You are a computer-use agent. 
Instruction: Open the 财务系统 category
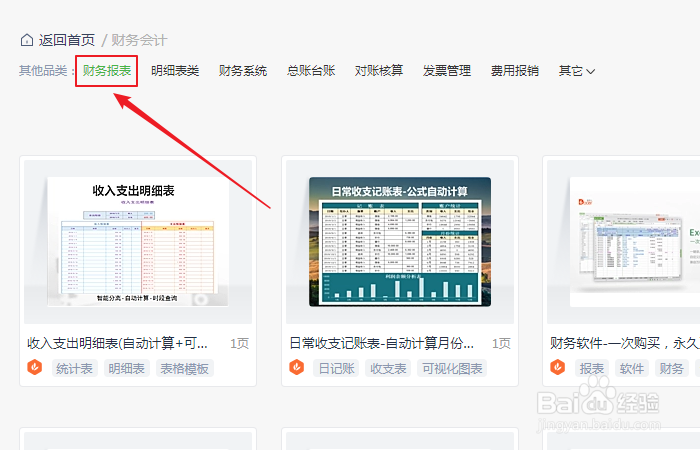pos(243,71)
